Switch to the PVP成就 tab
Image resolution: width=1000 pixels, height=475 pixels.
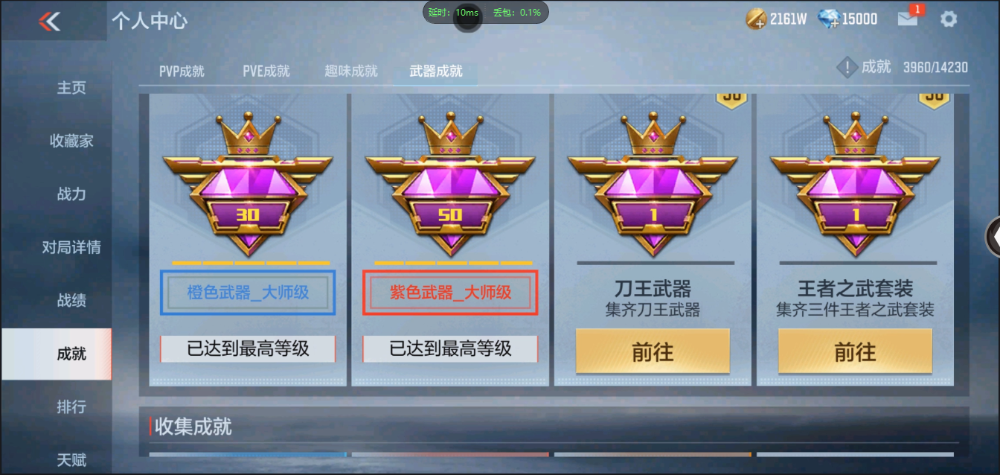182,71
